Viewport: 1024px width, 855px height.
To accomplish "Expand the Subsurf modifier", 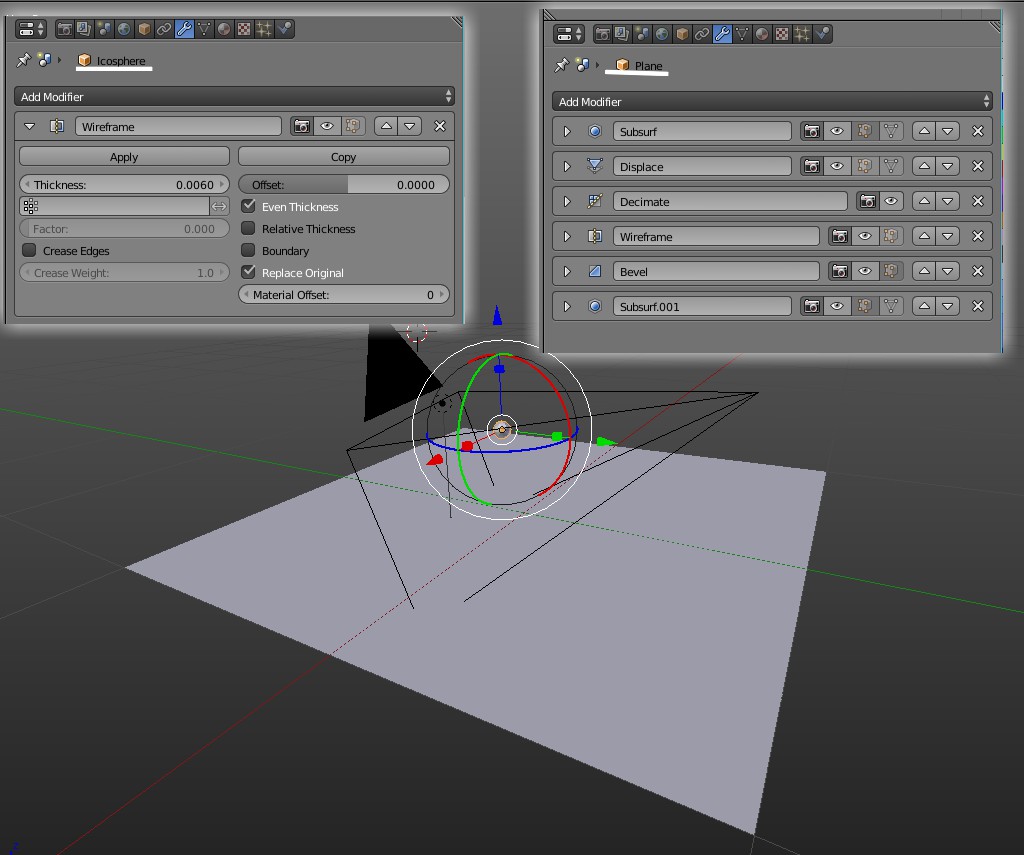I will point(567,131).
